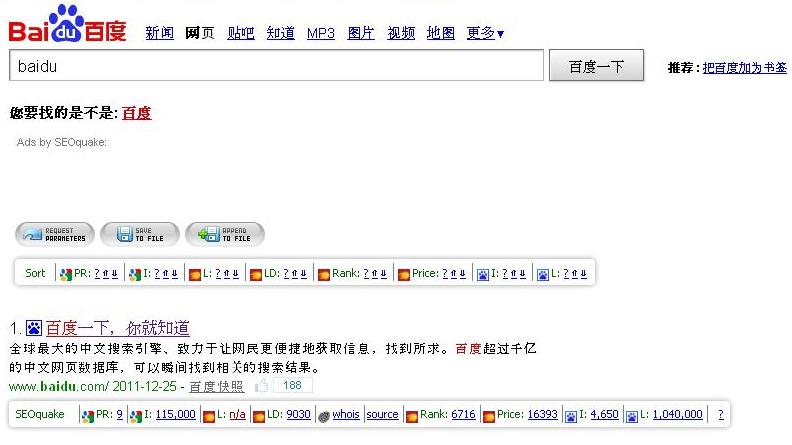The height and width of the screenshot is (445, 792).
Task: Click the question mark after Price in Sort bar
Action: click(445, 273)
